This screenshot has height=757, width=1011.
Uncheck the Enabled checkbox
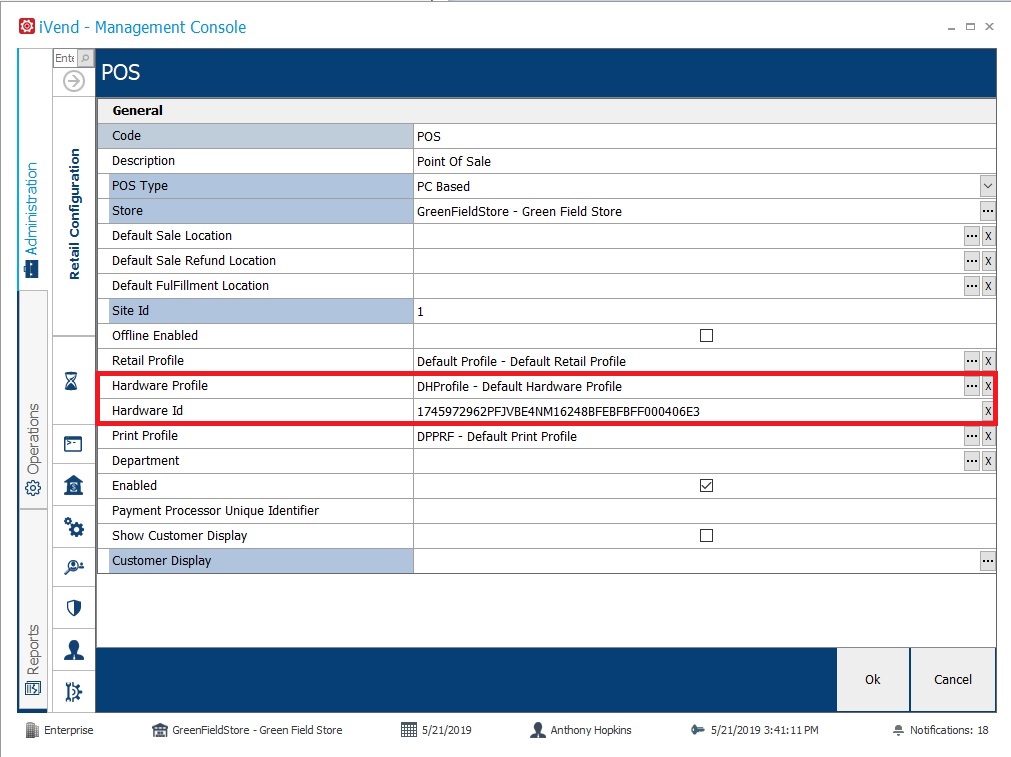(x=706, y=486)
